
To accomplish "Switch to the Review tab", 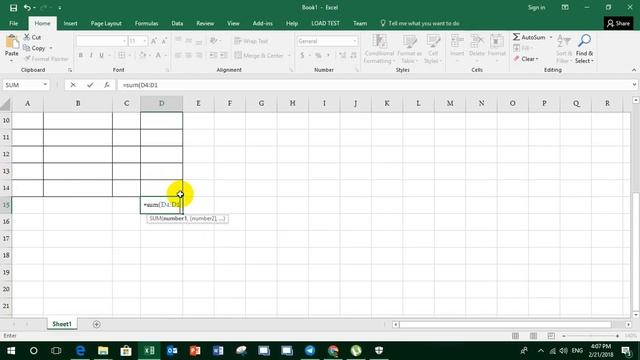I will tap(205, 23).
